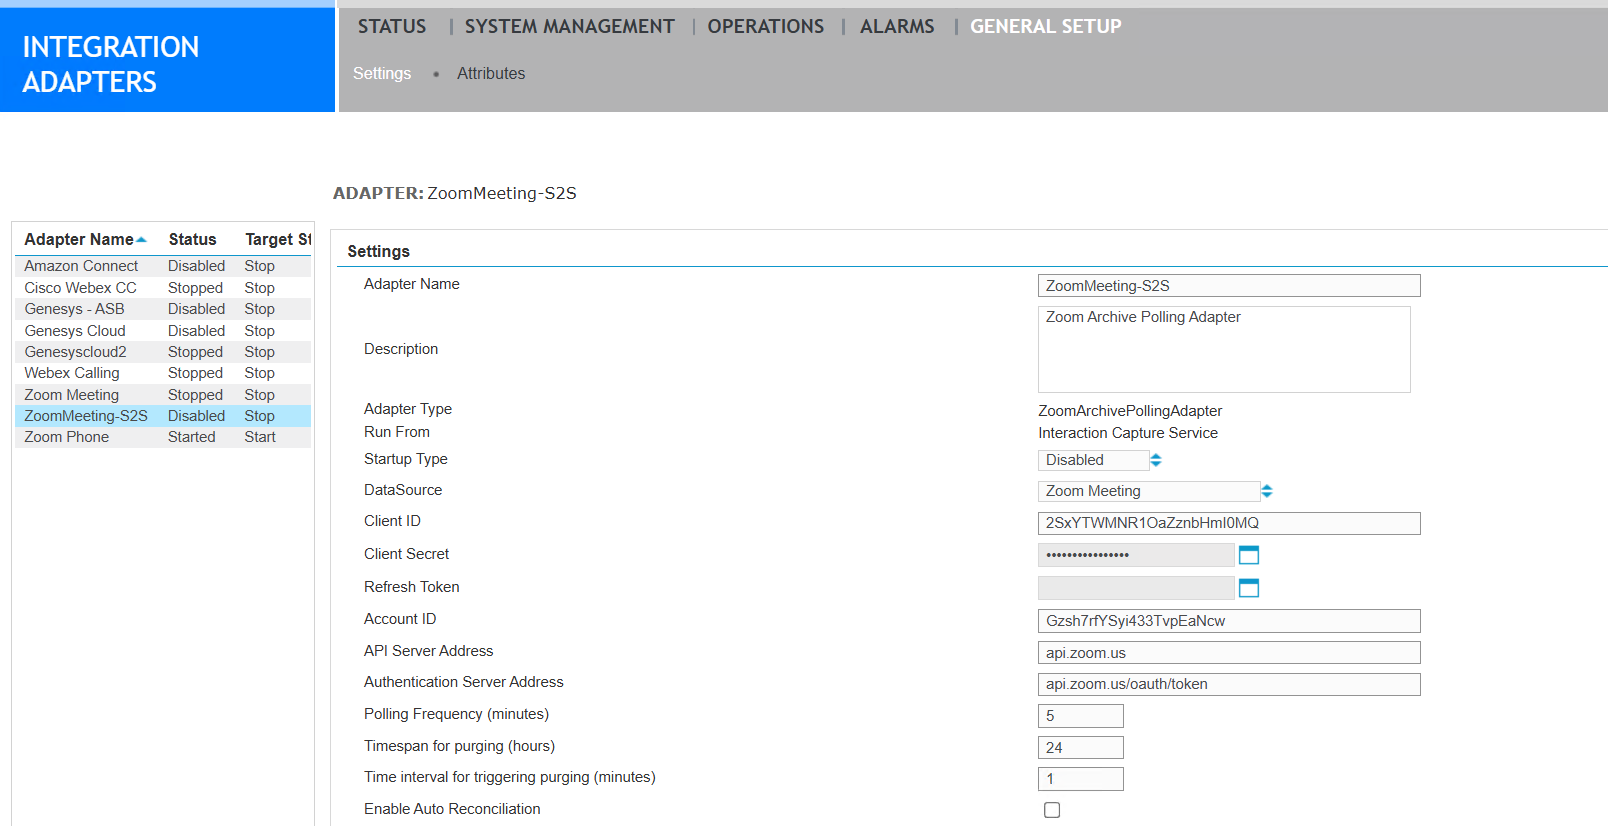
Task: Choose the Cisco Webex CC adapter
Action: click(x=80, y=288)
